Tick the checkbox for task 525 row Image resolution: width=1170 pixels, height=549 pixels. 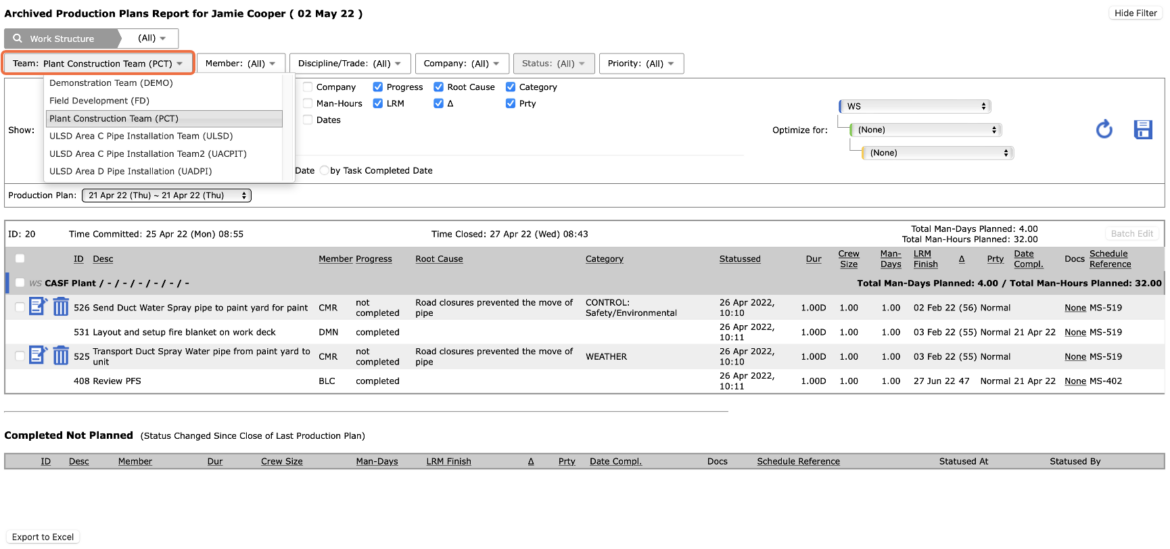click(x=19, y=357)
